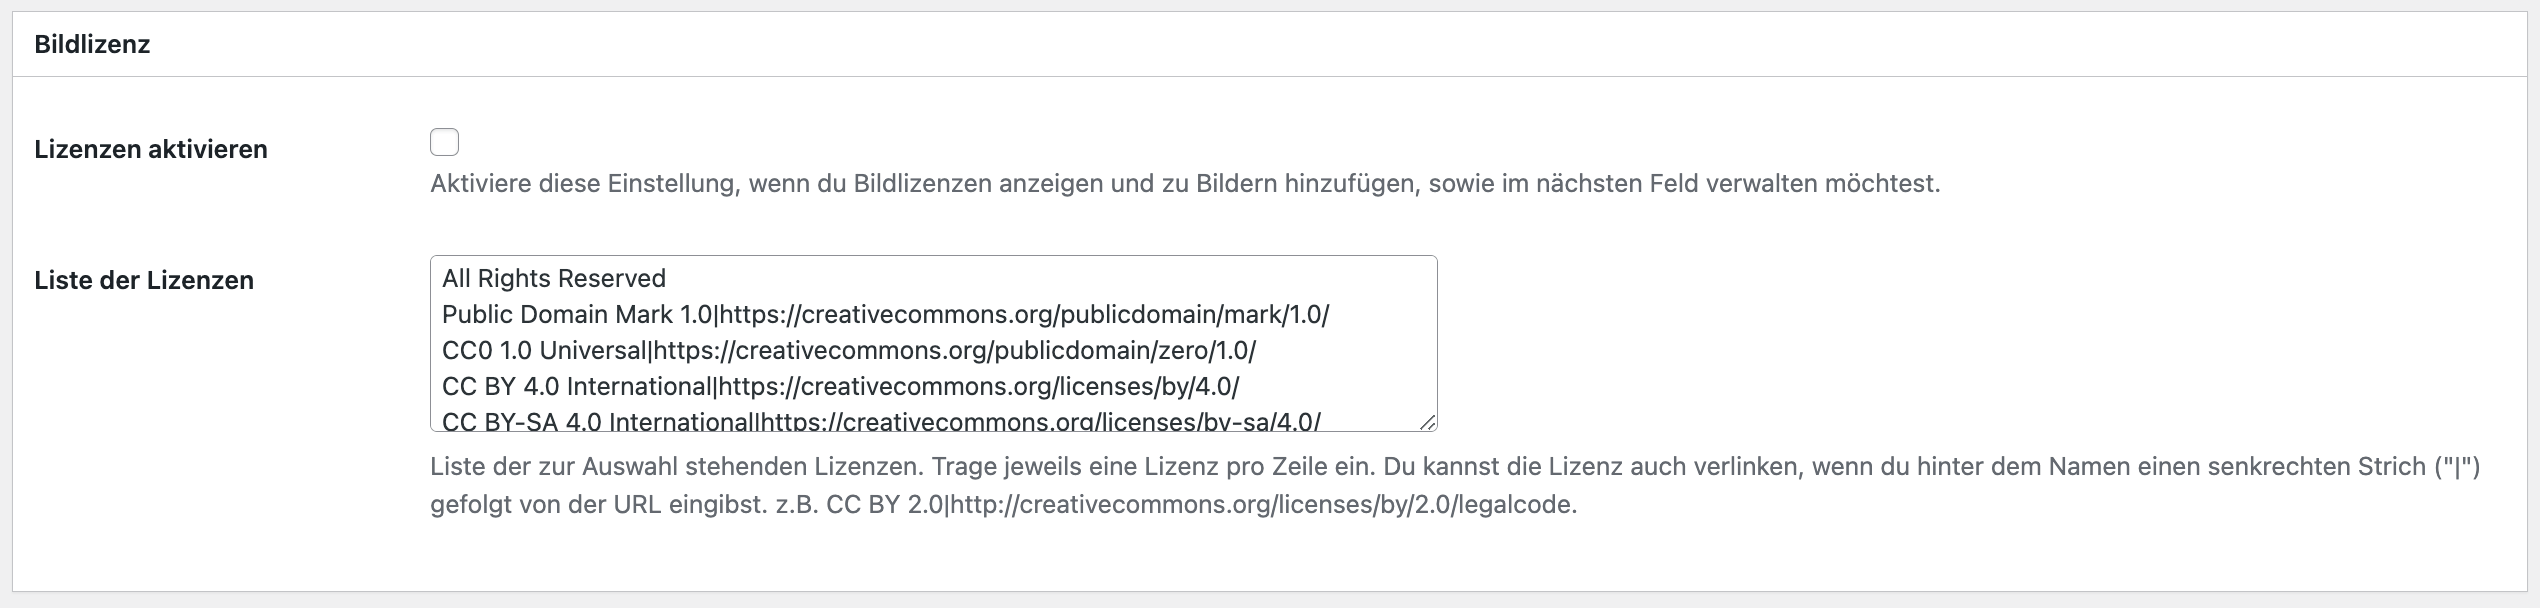
Task: Place cursor on All Rights Reserved line
Action: pyautogui.click(x=554, y=278)
